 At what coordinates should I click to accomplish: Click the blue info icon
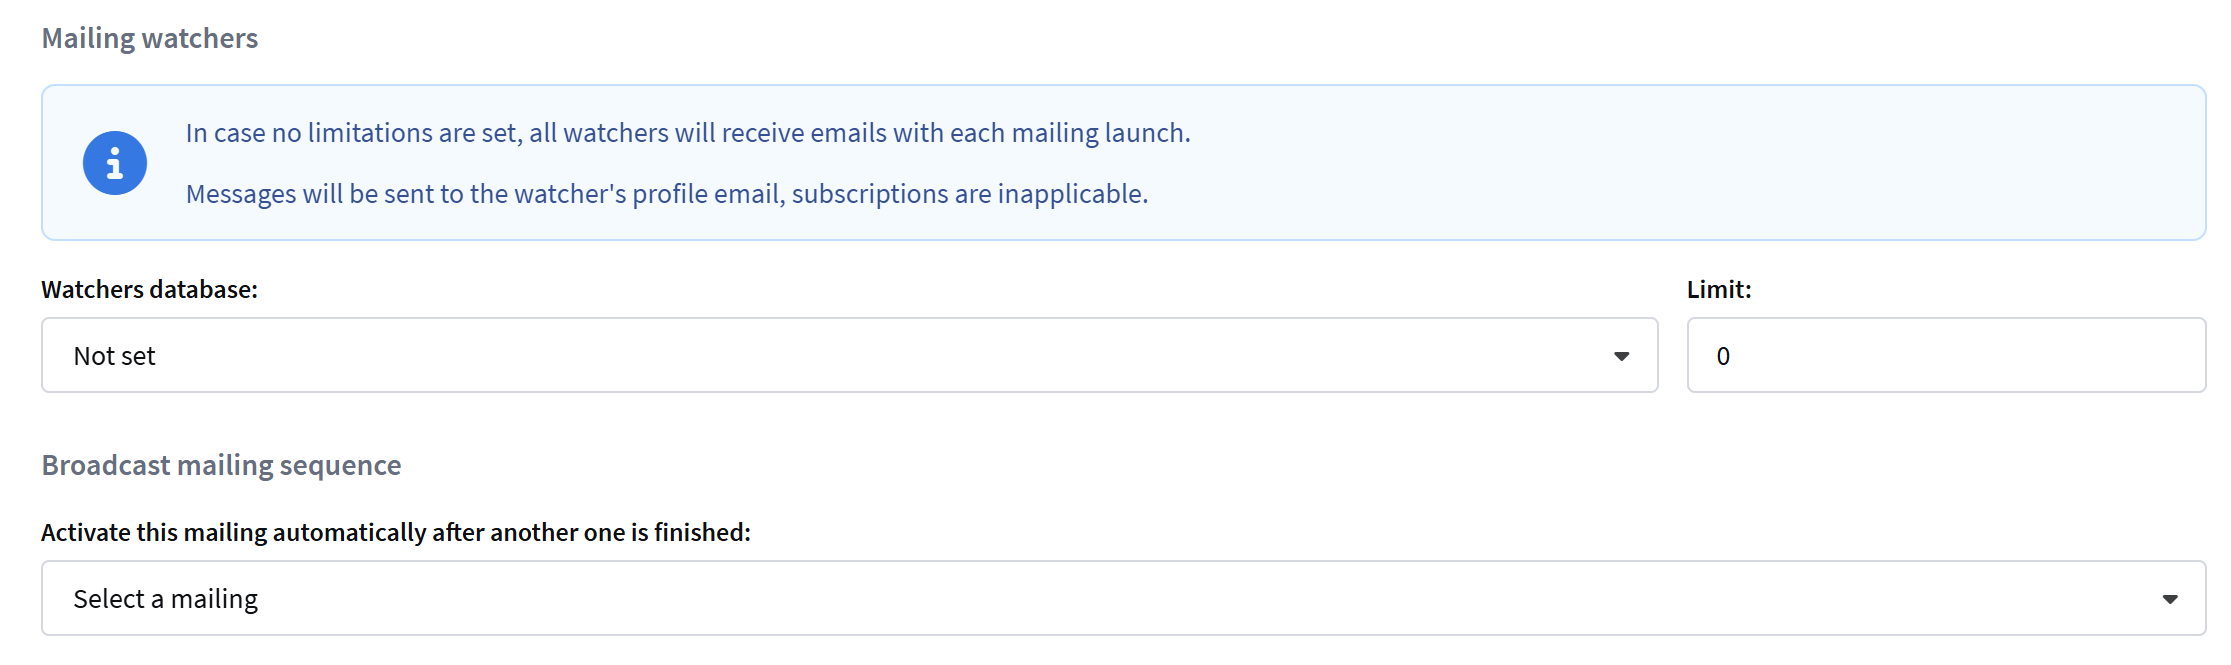tap(115, 163)
